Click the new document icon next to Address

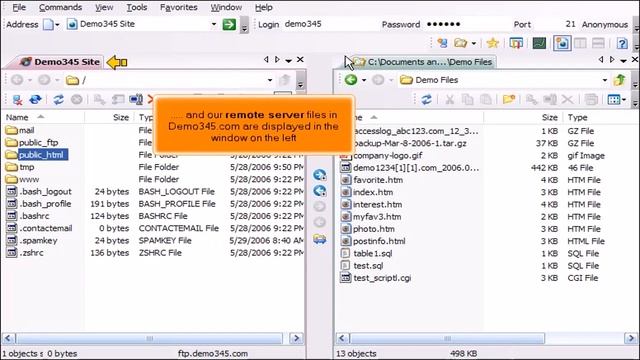[x=48, y=24]
